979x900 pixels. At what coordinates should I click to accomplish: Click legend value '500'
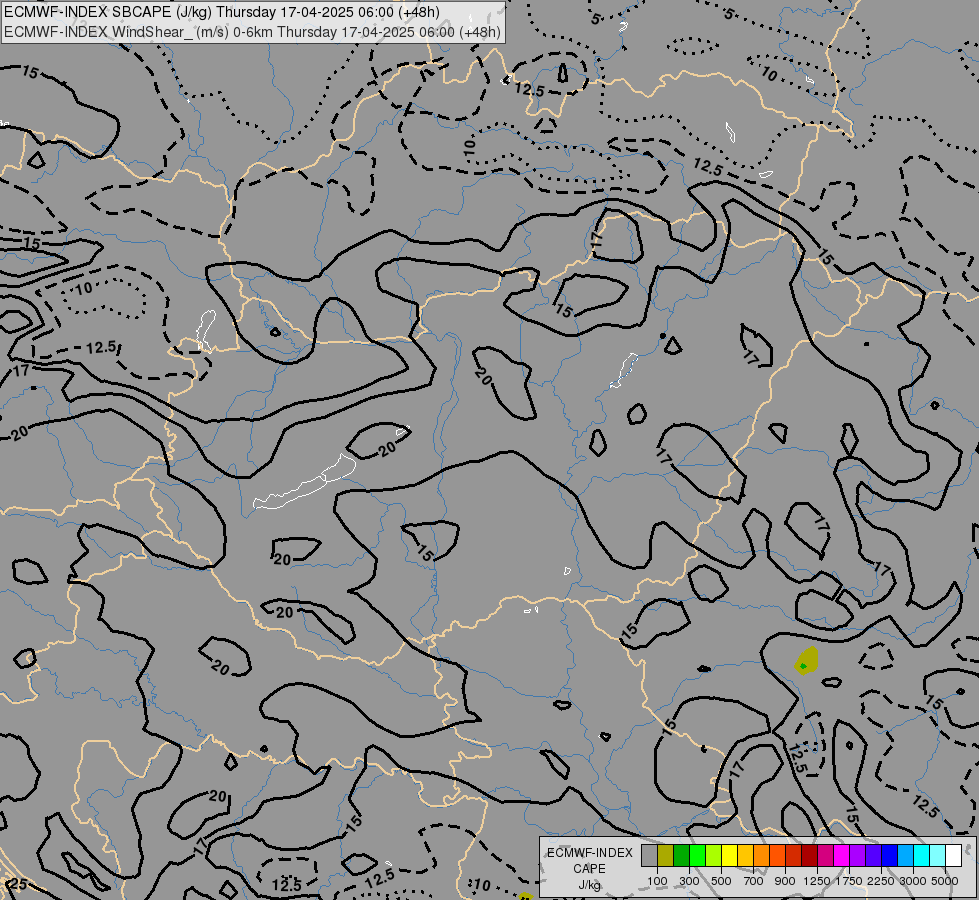(x=721, y=881)
